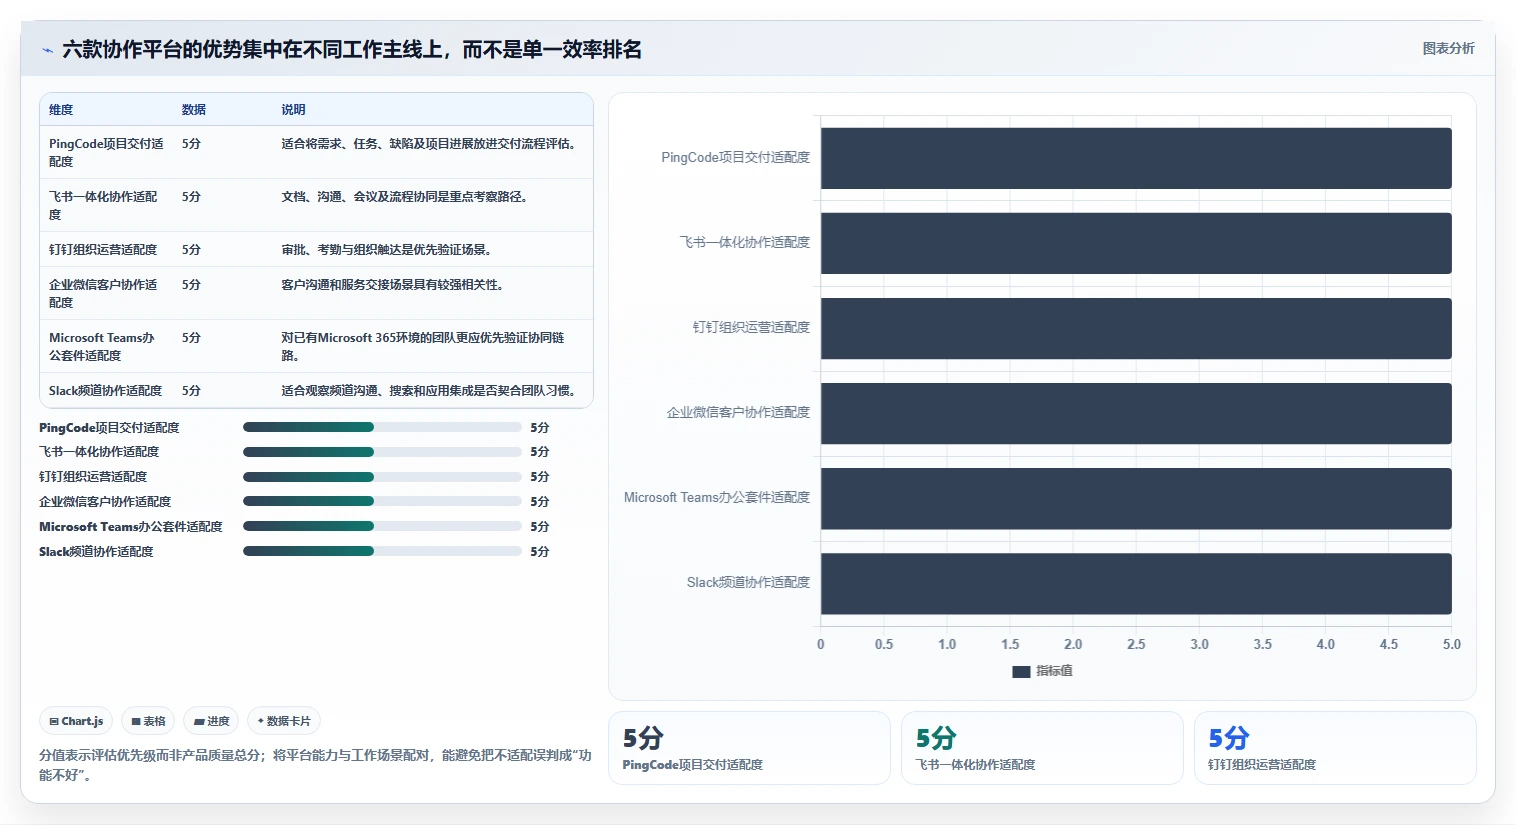Viewport: 1516px width, 825px height.
Task: Click the 企业微信客户协作适配度 progress bar
Action: [x=382, y=501]
